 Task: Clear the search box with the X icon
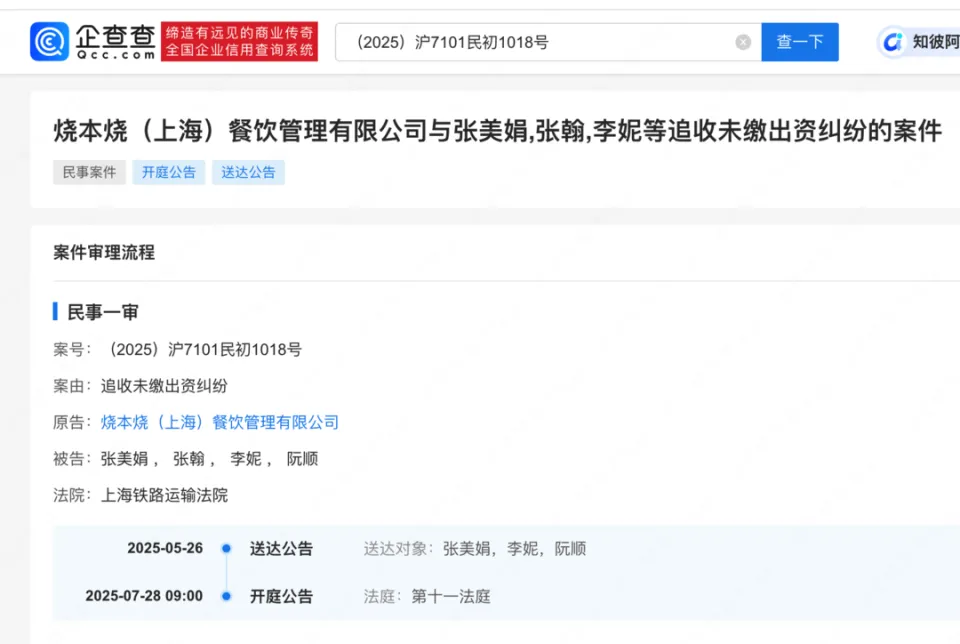pos(743,42)
